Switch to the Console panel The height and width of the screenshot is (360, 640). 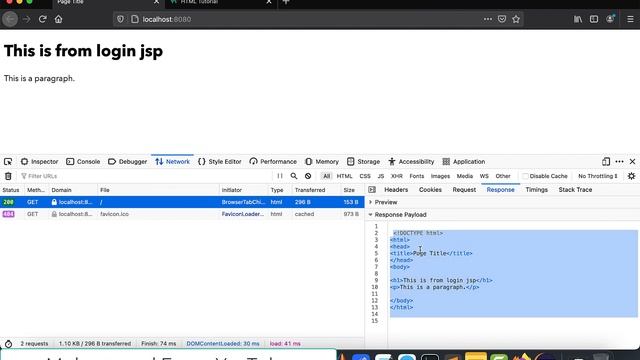pyautogui.click(x=83, y=162)
